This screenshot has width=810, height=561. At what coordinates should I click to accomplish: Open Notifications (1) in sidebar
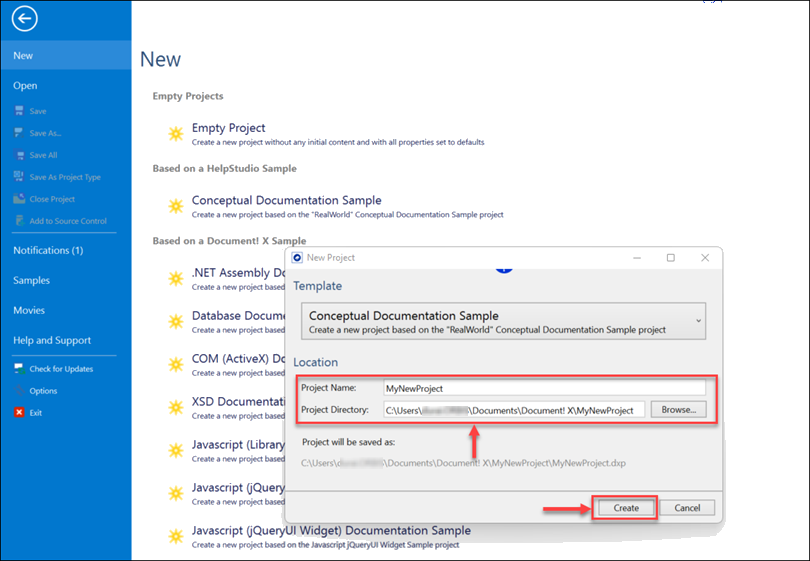tap(48, 250)
